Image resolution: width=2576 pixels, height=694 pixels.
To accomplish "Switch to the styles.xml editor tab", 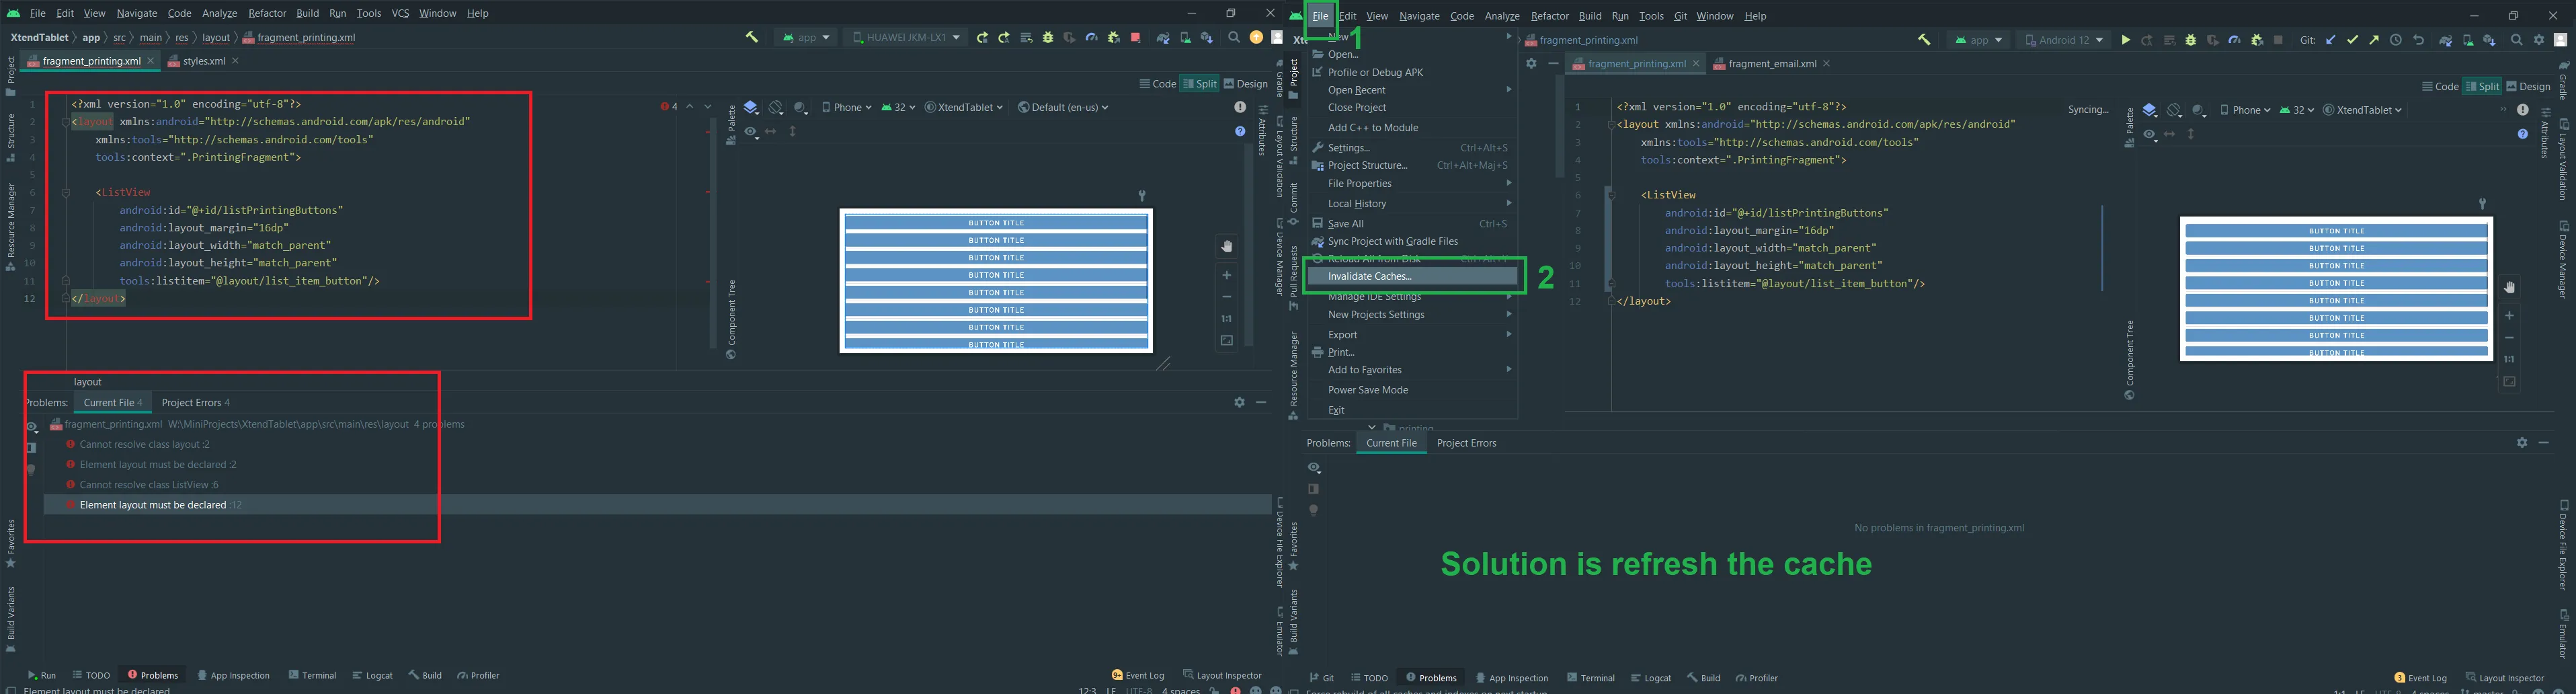I will 204,61.
